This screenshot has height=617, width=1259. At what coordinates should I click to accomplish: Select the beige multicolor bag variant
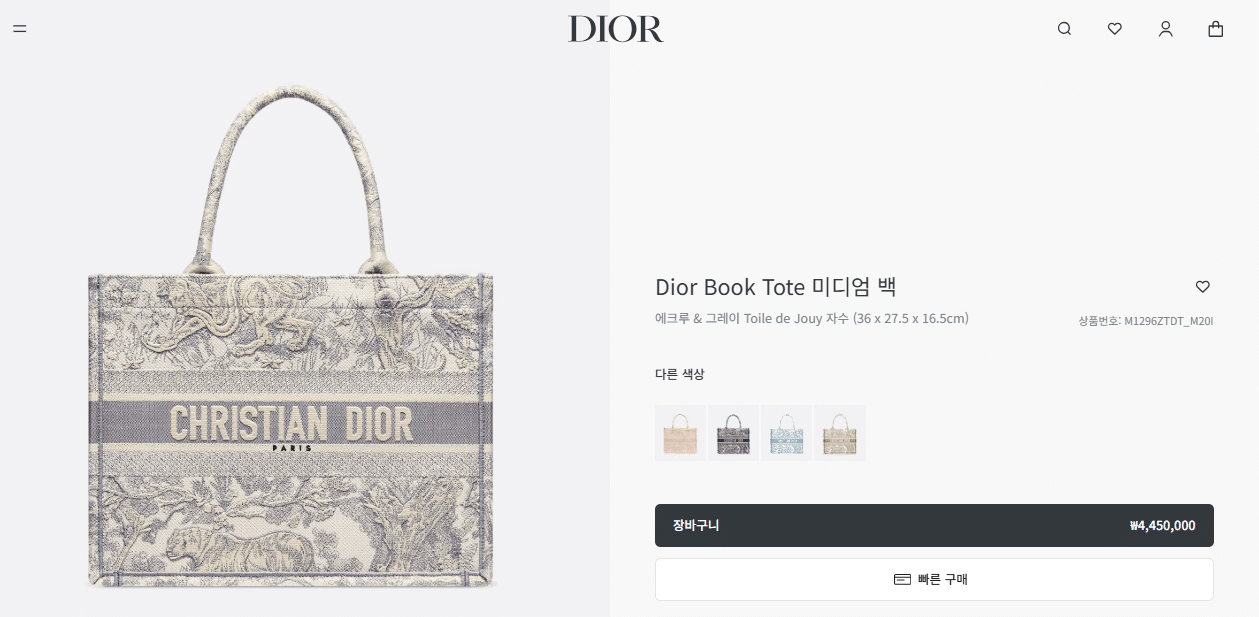(840, 433)
